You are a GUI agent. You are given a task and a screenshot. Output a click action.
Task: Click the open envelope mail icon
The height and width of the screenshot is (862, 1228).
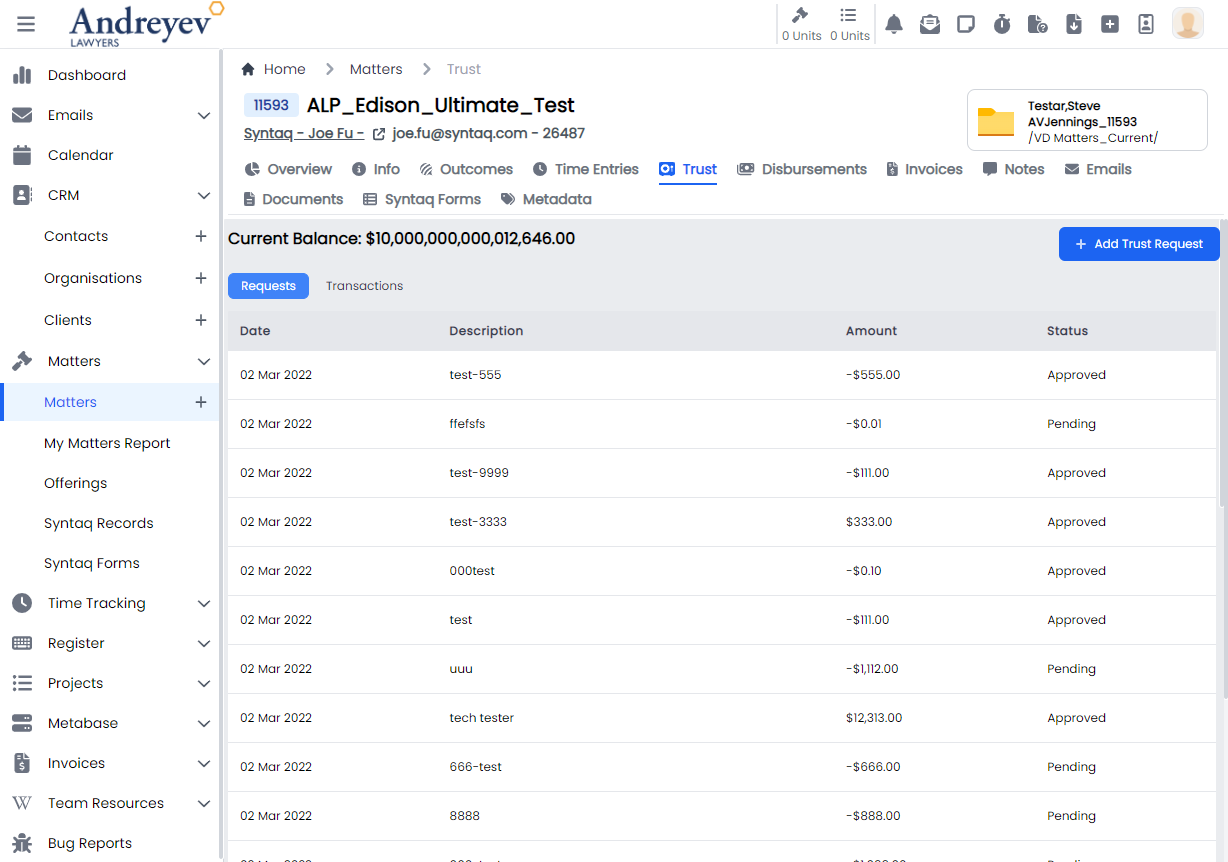pos(930,24)
